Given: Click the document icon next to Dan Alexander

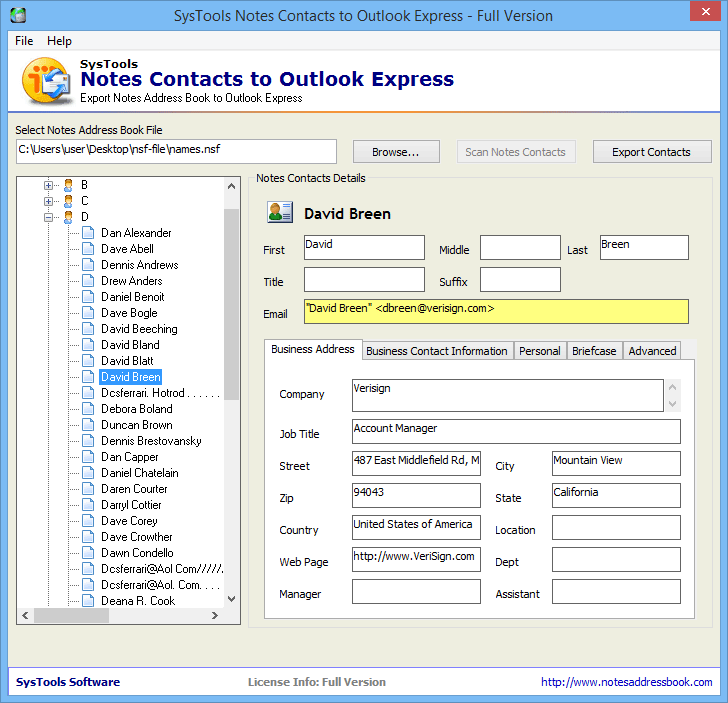Looking at the screenshot, I should [88, 233].
